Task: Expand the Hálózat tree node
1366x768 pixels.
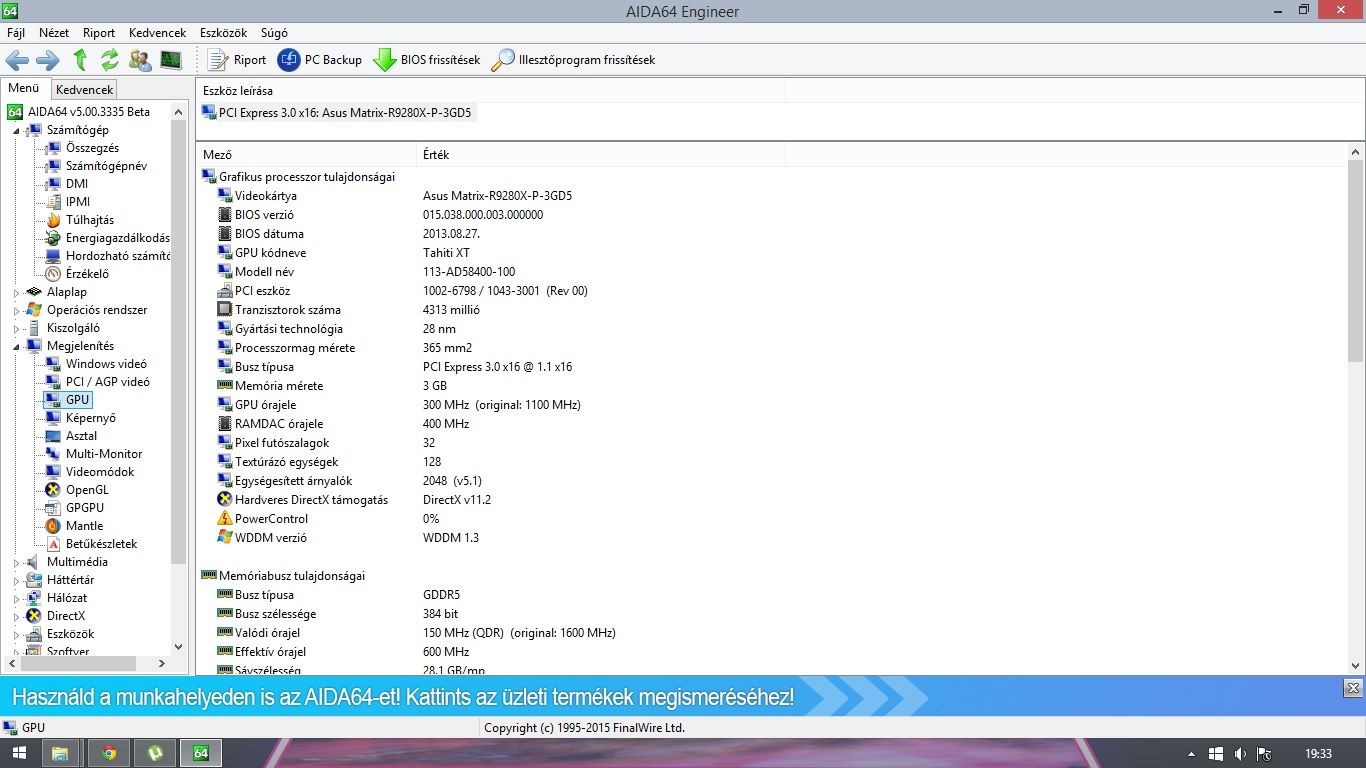Action: [17, 598]
